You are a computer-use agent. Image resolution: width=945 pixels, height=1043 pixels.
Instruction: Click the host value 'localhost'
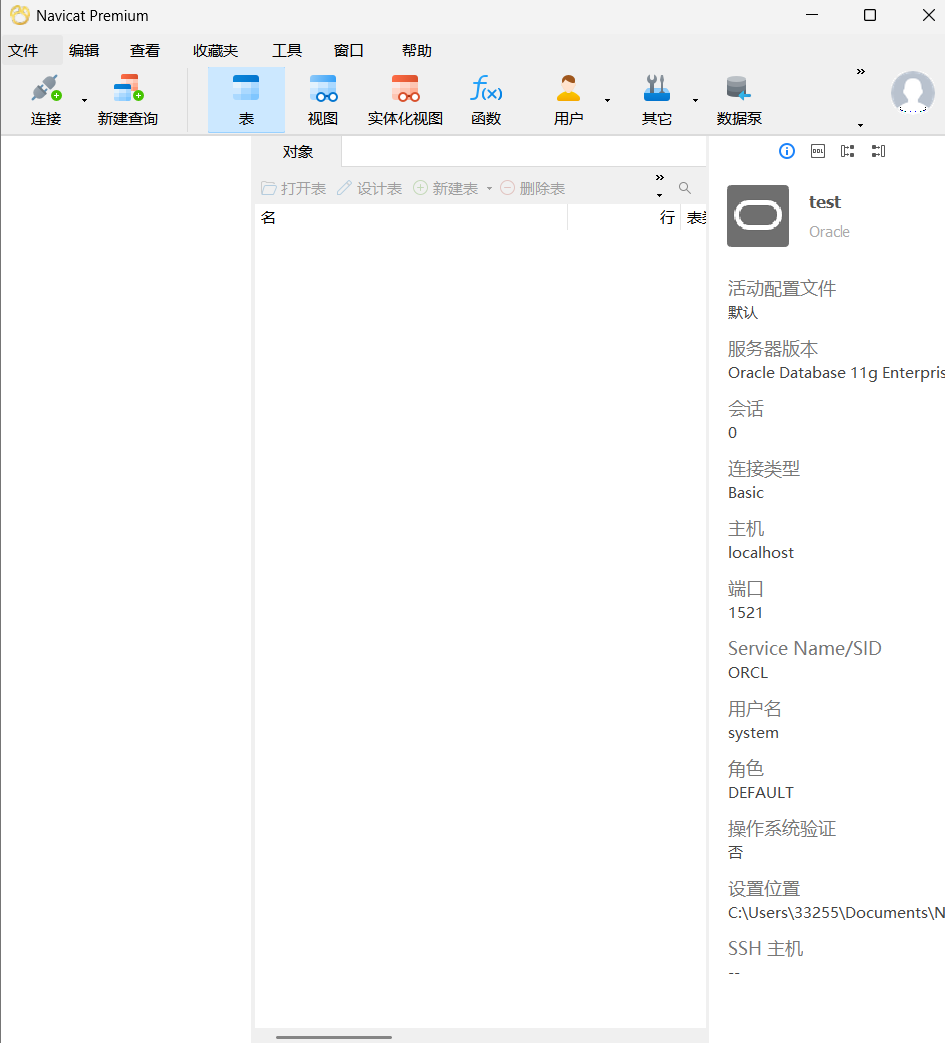[761, 553]
